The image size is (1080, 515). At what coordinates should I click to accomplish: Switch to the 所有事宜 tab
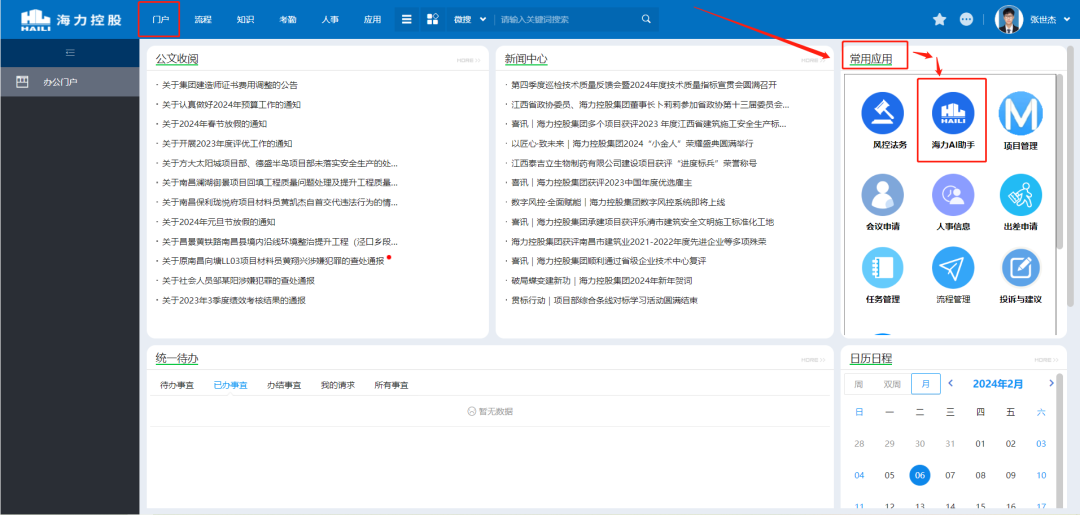[391, 386]
